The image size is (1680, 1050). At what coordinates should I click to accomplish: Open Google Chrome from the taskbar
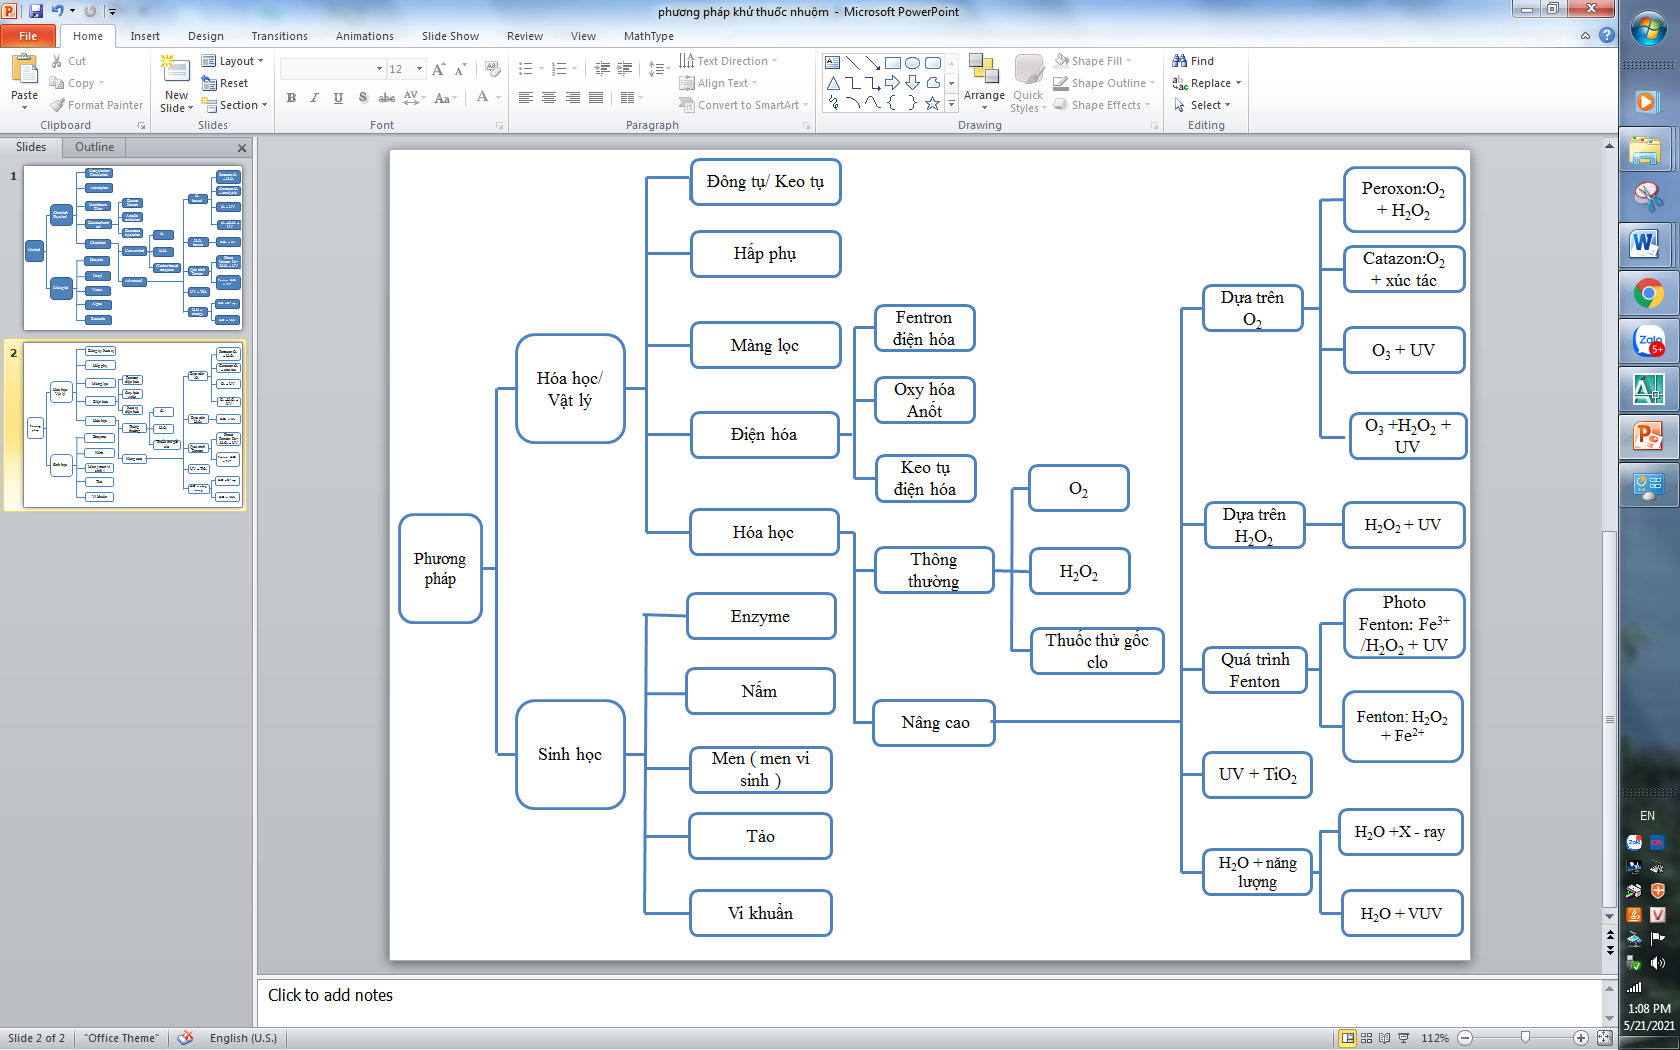click(1648, 294)
